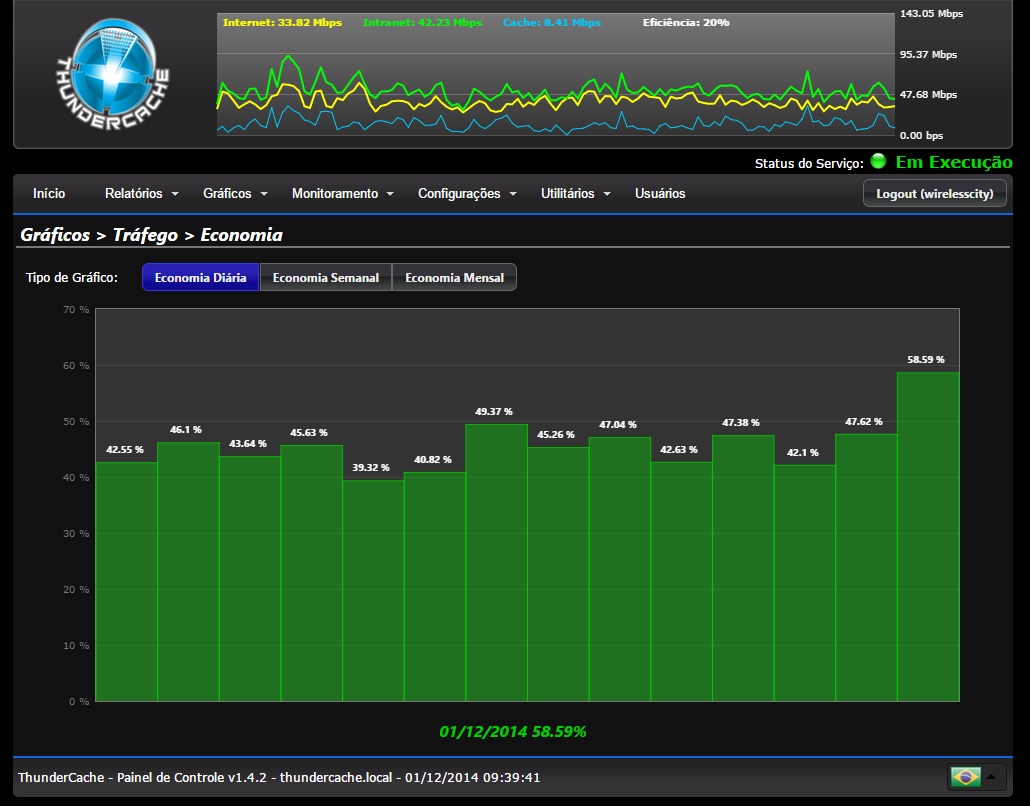Open the Usuários page
1030x806 pixels.
[660, 194]
